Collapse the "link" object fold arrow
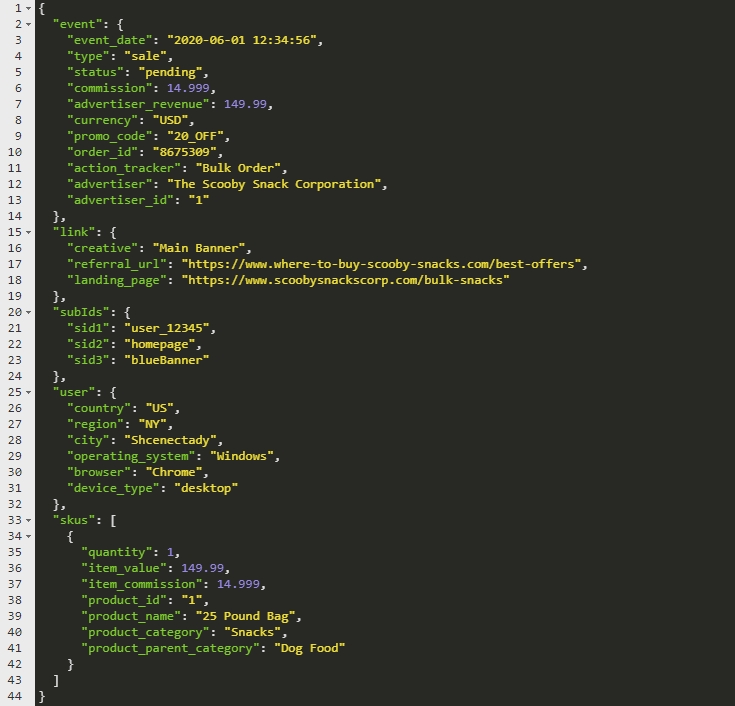Image resolution: width=735 pixels, height=706 pixels. pos(29,233)
